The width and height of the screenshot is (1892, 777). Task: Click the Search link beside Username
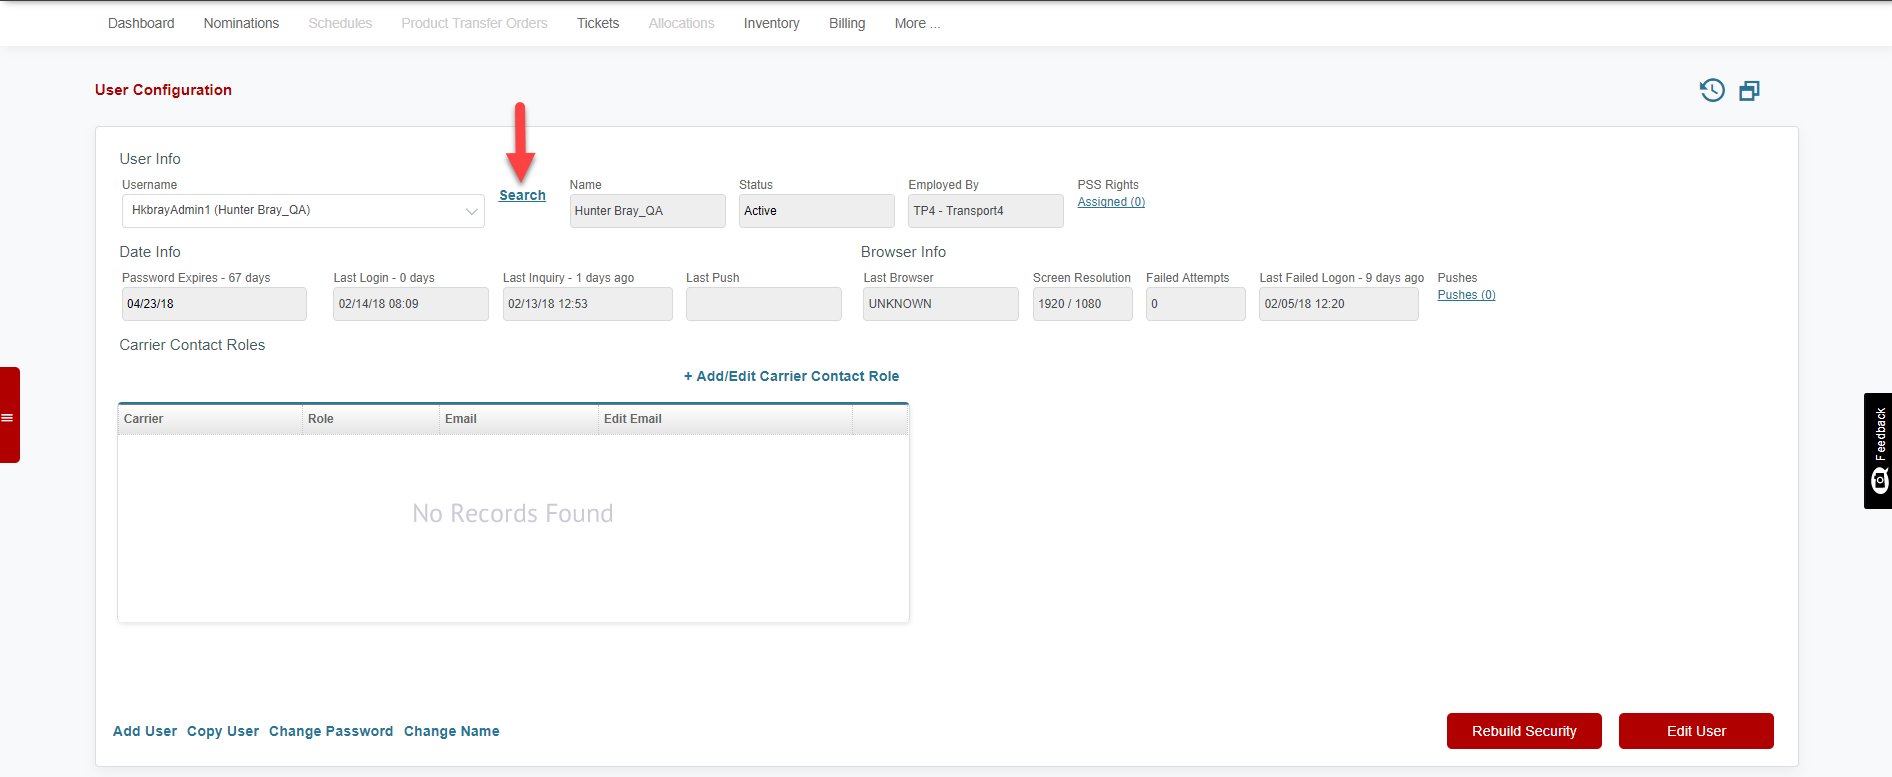pyautogui.click(x=522, y=196)
